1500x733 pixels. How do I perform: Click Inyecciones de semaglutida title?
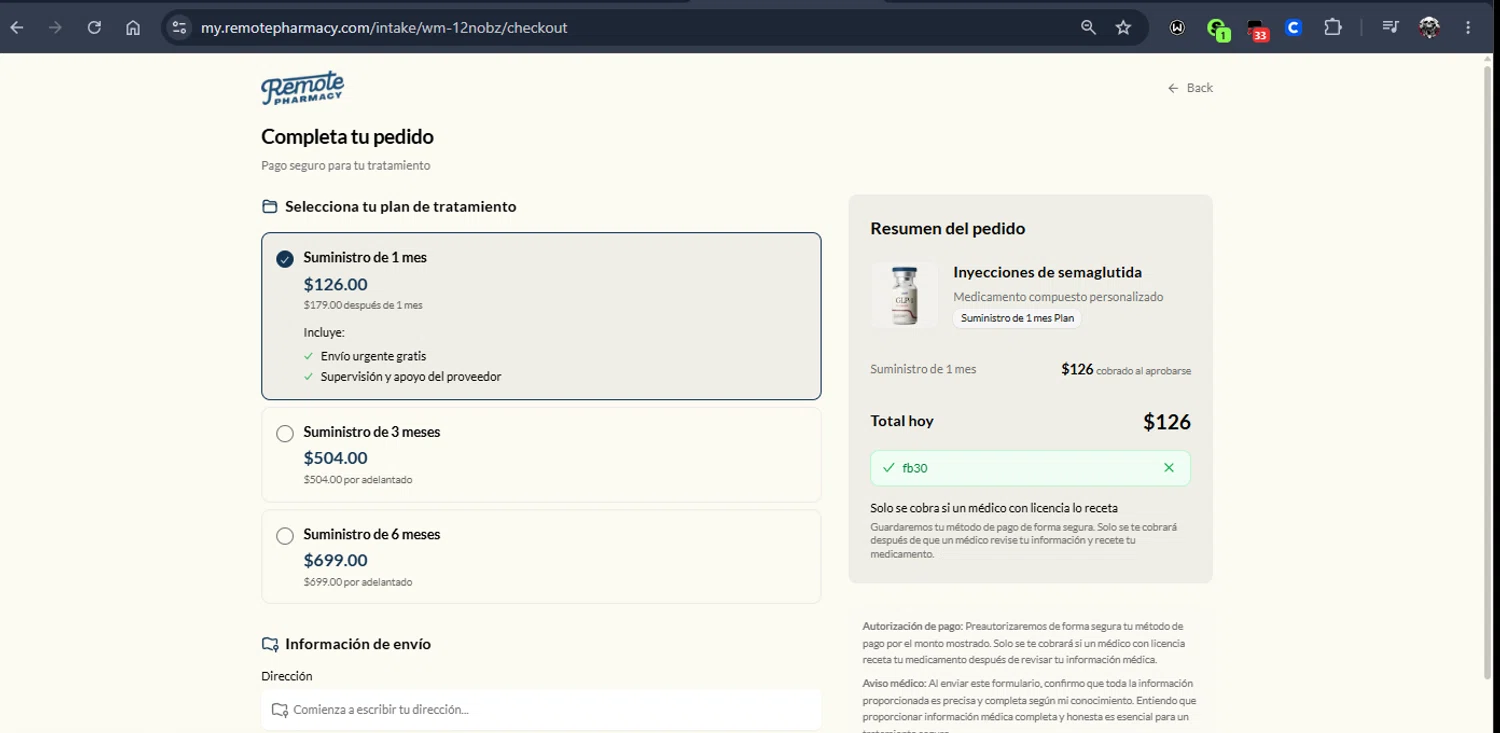pyautogui.click(x=1047, y=272)
